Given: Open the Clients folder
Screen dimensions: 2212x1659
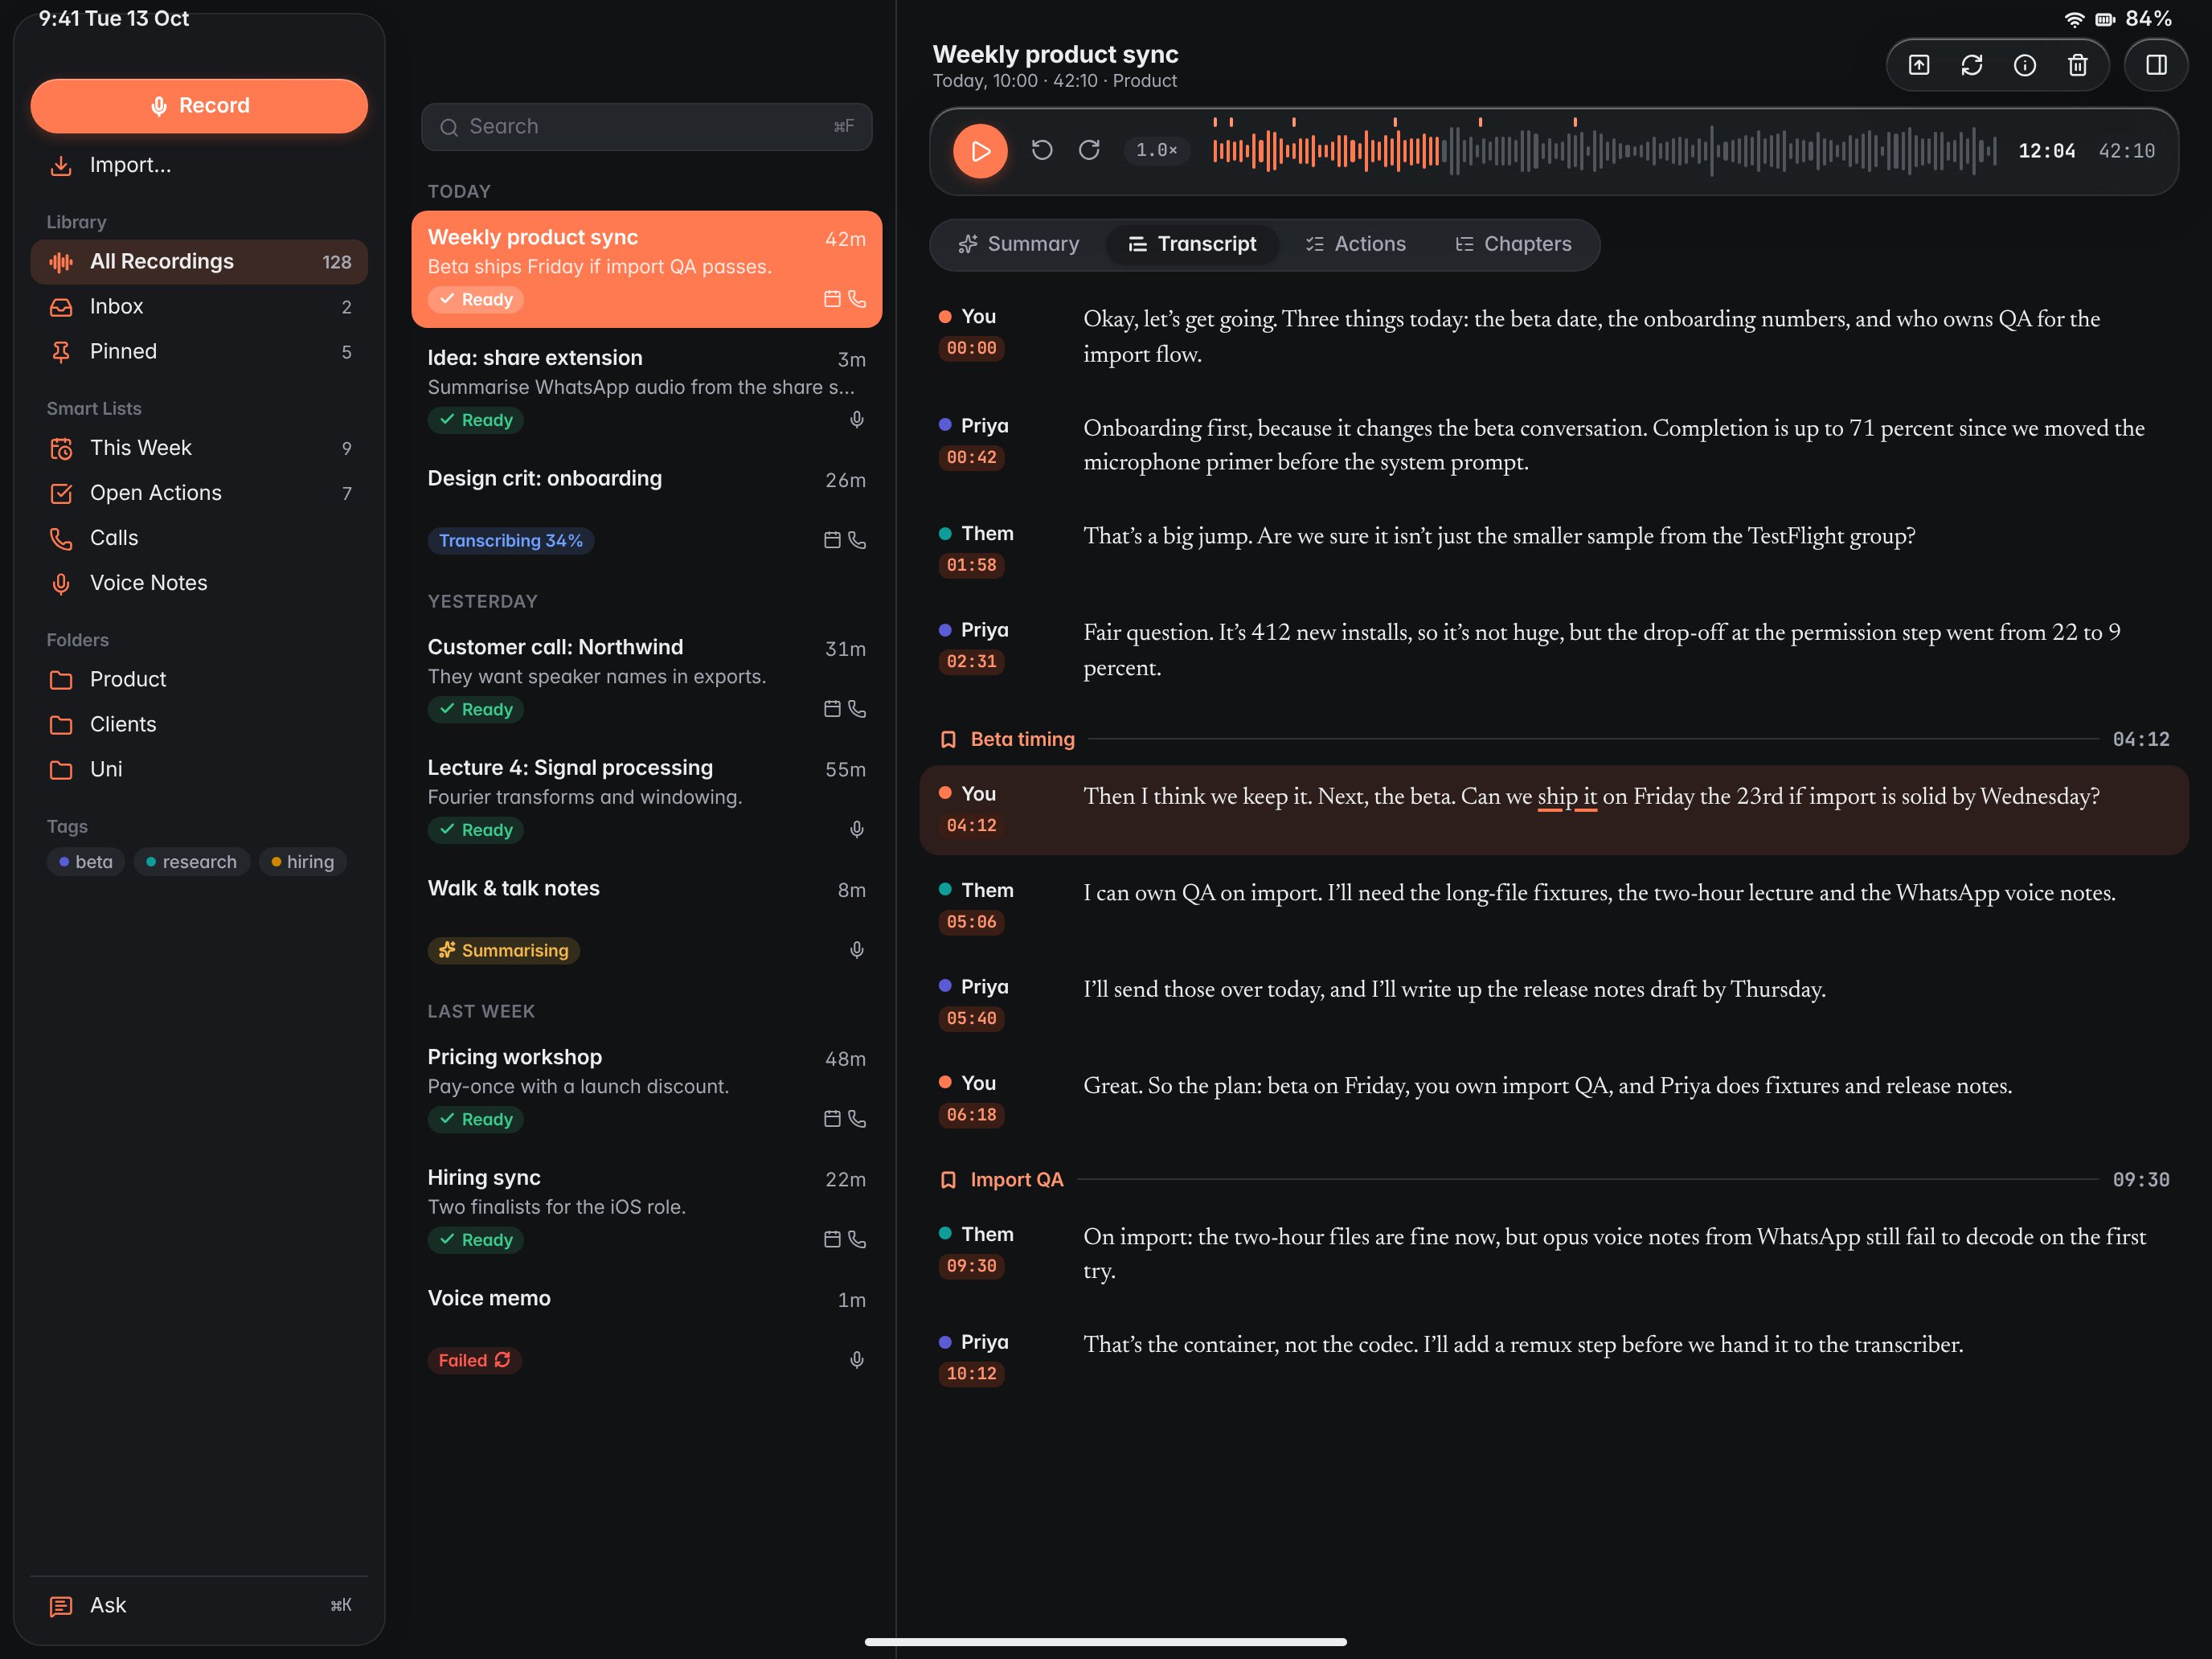Looking at the screenshot, I should (199, 725).
